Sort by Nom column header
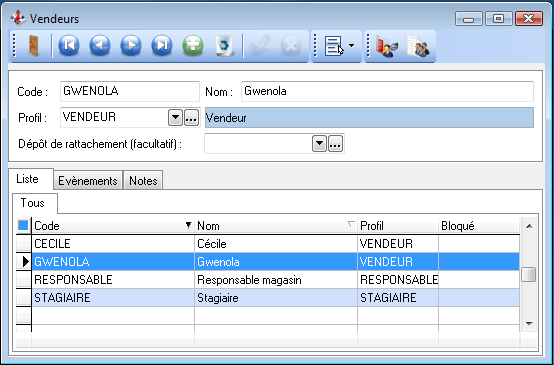554x365 pixels. [276, 226]
